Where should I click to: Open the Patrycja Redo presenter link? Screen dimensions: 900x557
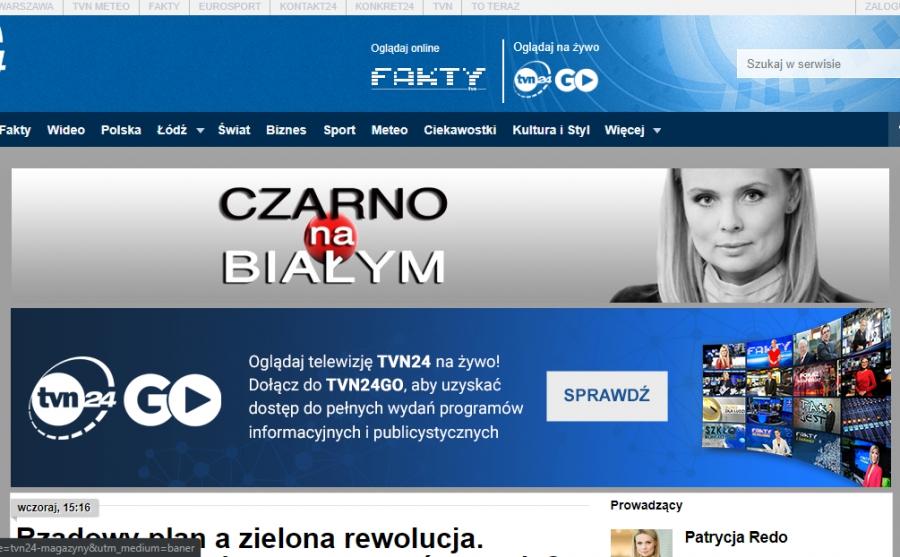tap(736, 537)
